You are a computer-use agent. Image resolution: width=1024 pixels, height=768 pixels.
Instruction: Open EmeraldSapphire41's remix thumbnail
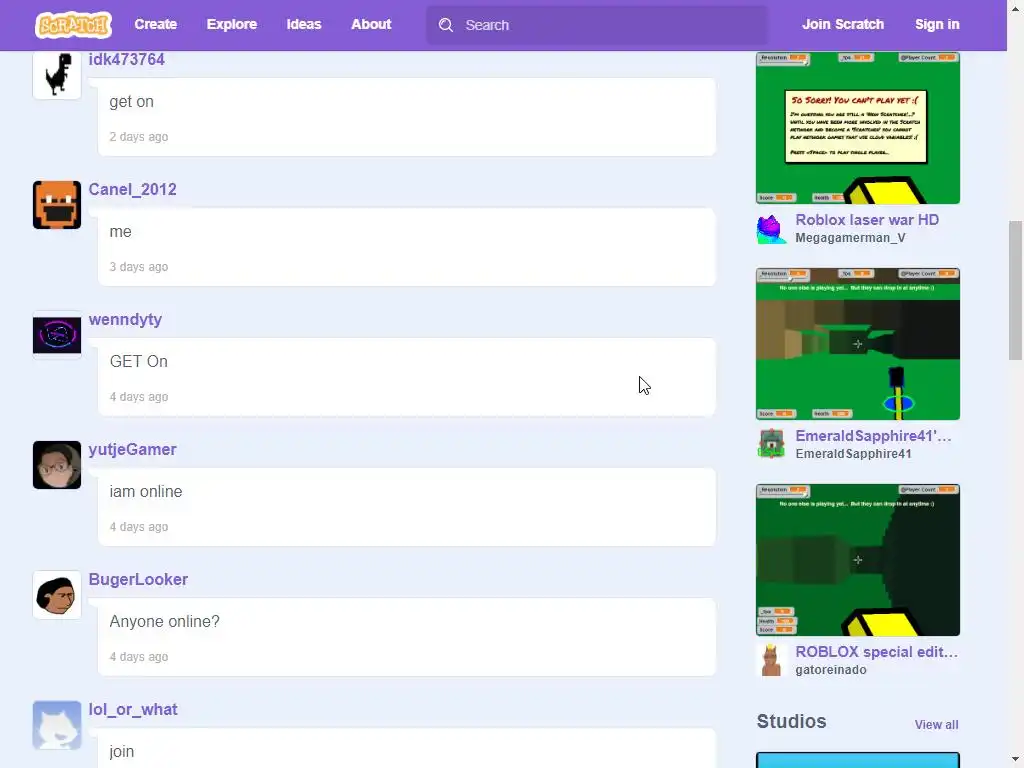point(857,344)
